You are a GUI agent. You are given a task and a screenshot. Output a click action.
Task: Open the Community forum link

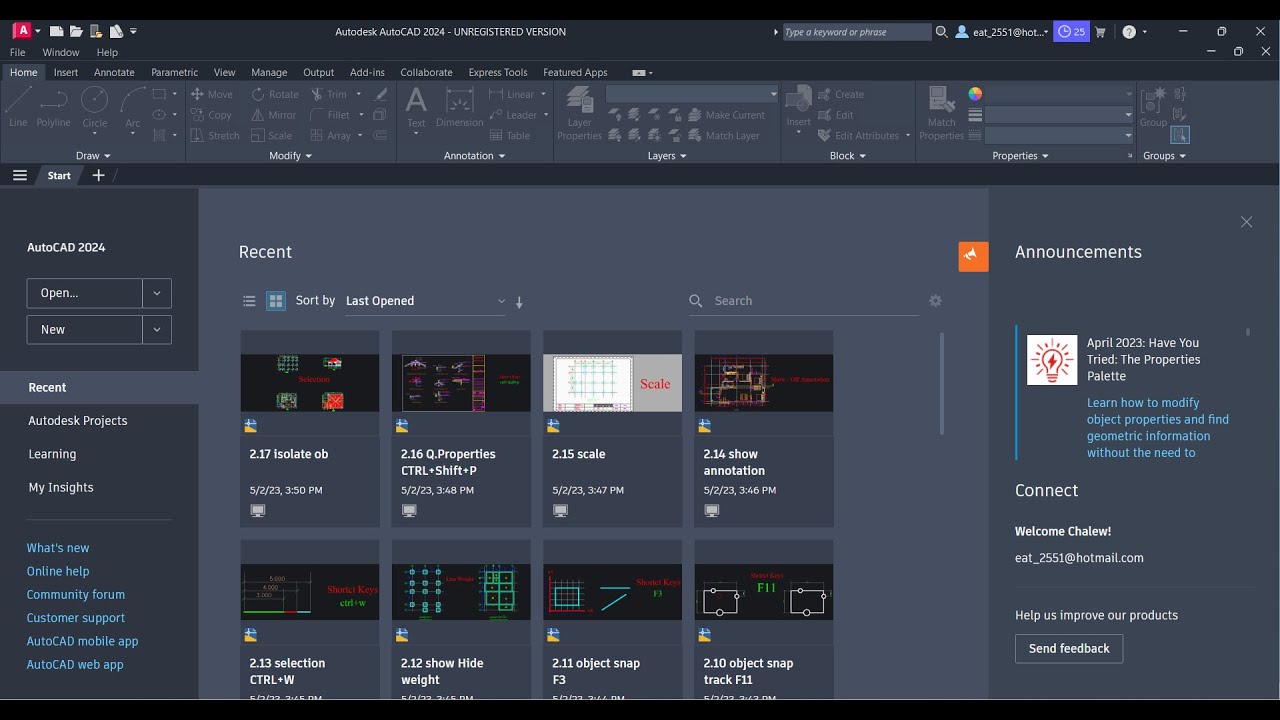[76, 594]
